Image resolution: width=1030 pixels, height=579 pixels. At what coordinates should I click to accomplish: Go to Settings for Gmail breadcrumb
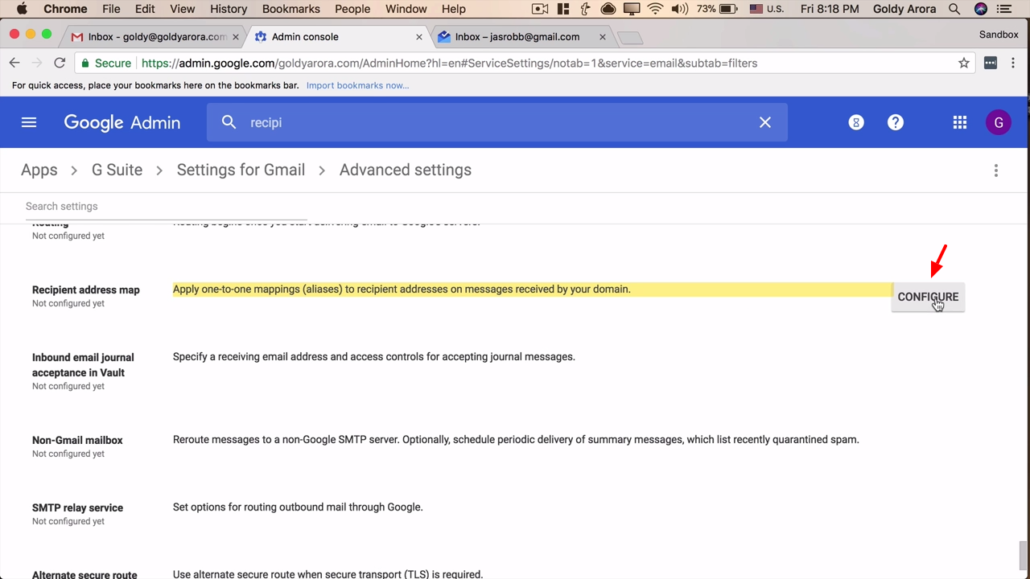[x=240, y=170]
